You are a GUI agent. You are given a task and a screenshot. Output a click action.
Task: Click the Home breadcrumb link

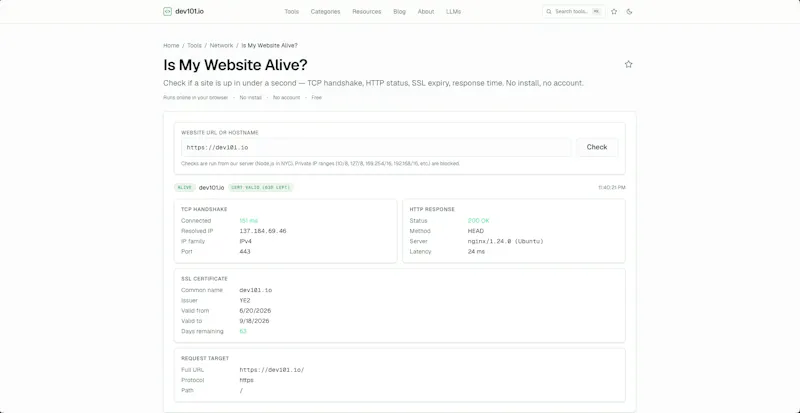[x=171, y=45]
